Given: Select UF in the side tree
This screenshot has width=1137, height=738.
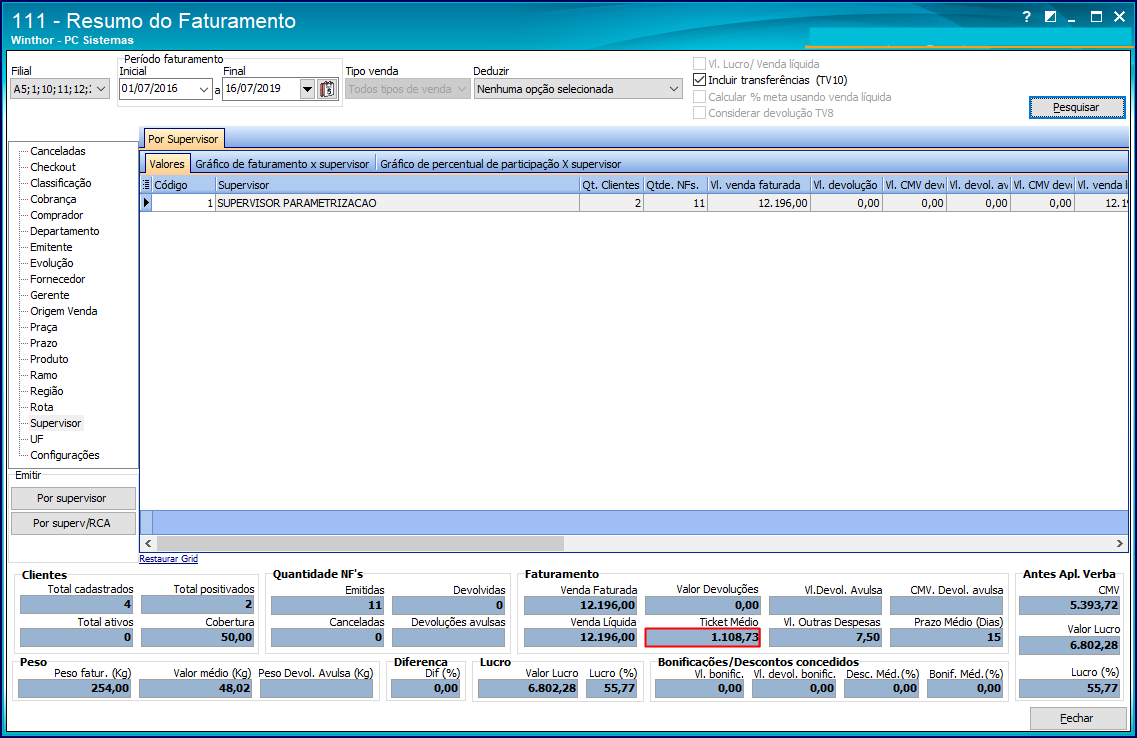Looking at the screenshot, I should pyautogui.click(x=36, y=439).
